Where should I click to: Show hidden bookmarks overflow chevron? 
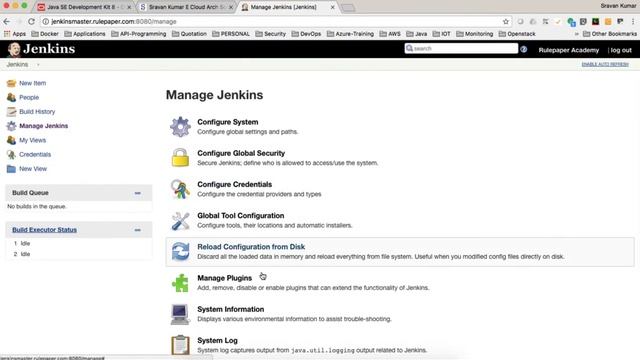pyautogui.click(x=577, y=34)
